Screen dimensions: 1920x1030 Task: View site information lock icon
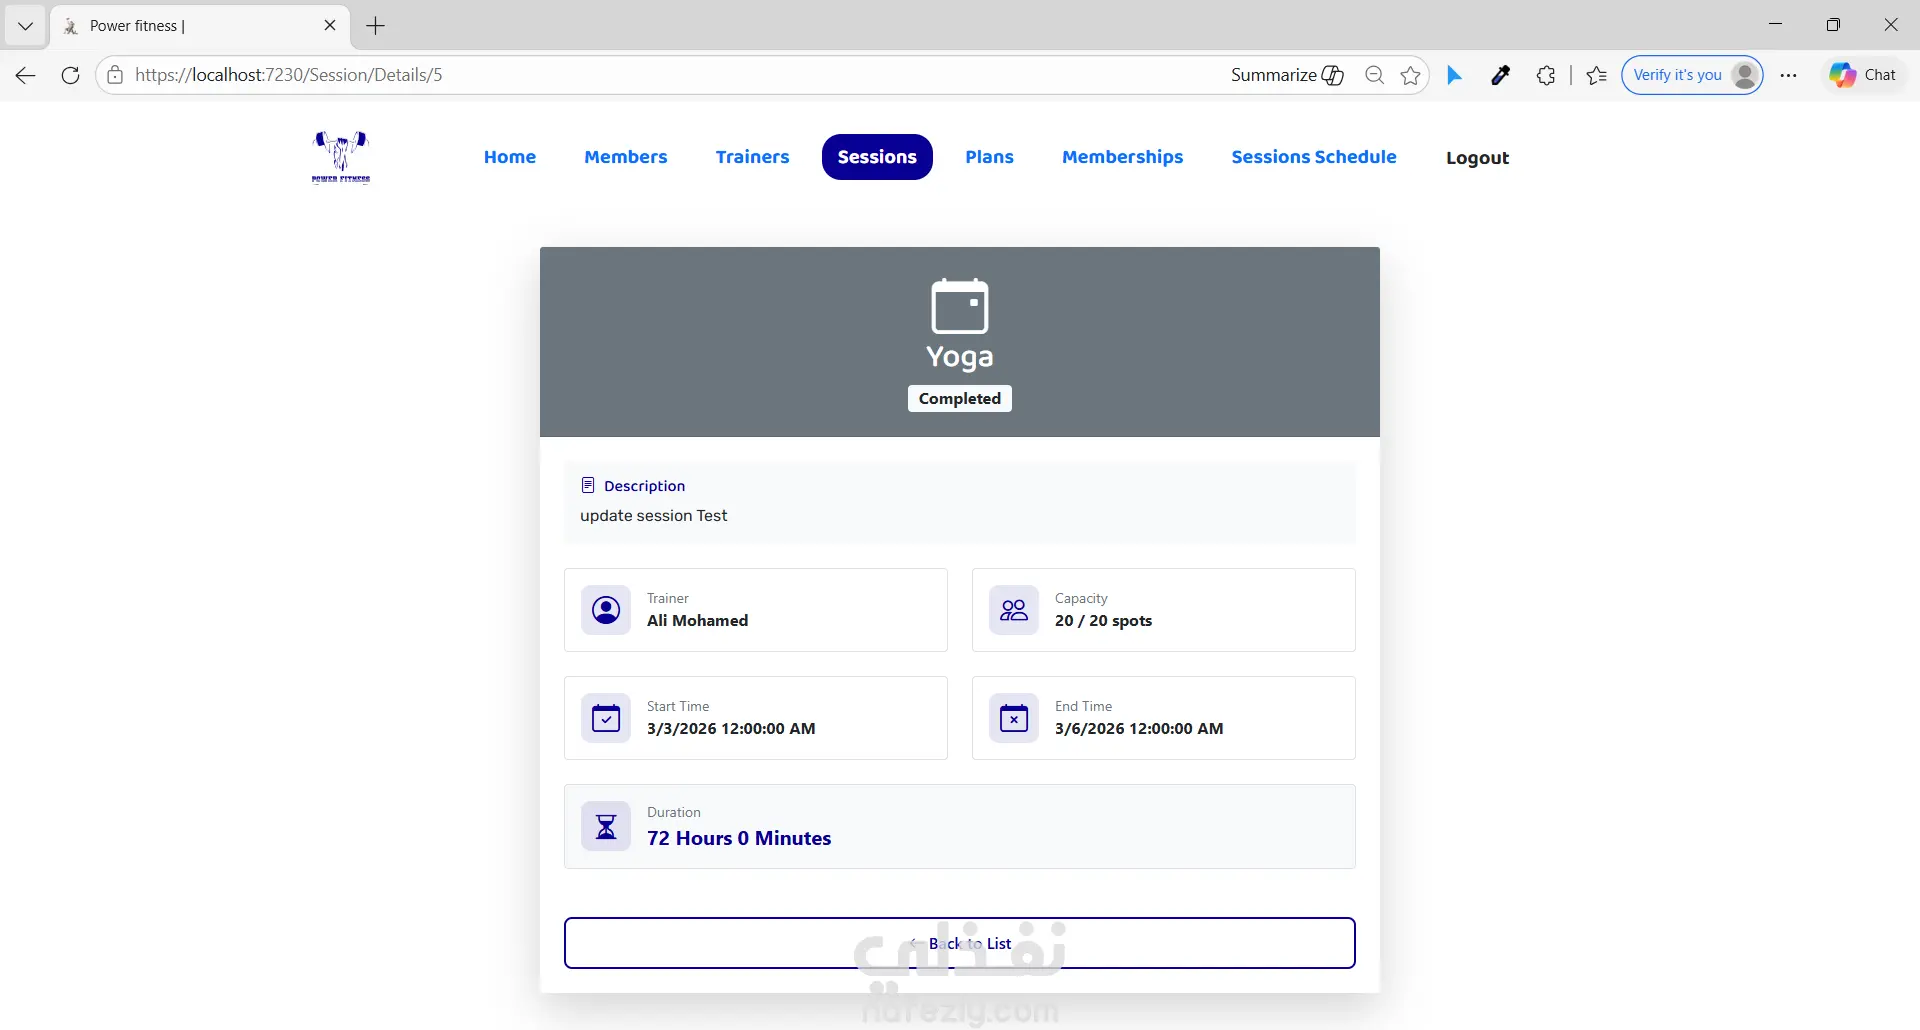click(115, 75)
